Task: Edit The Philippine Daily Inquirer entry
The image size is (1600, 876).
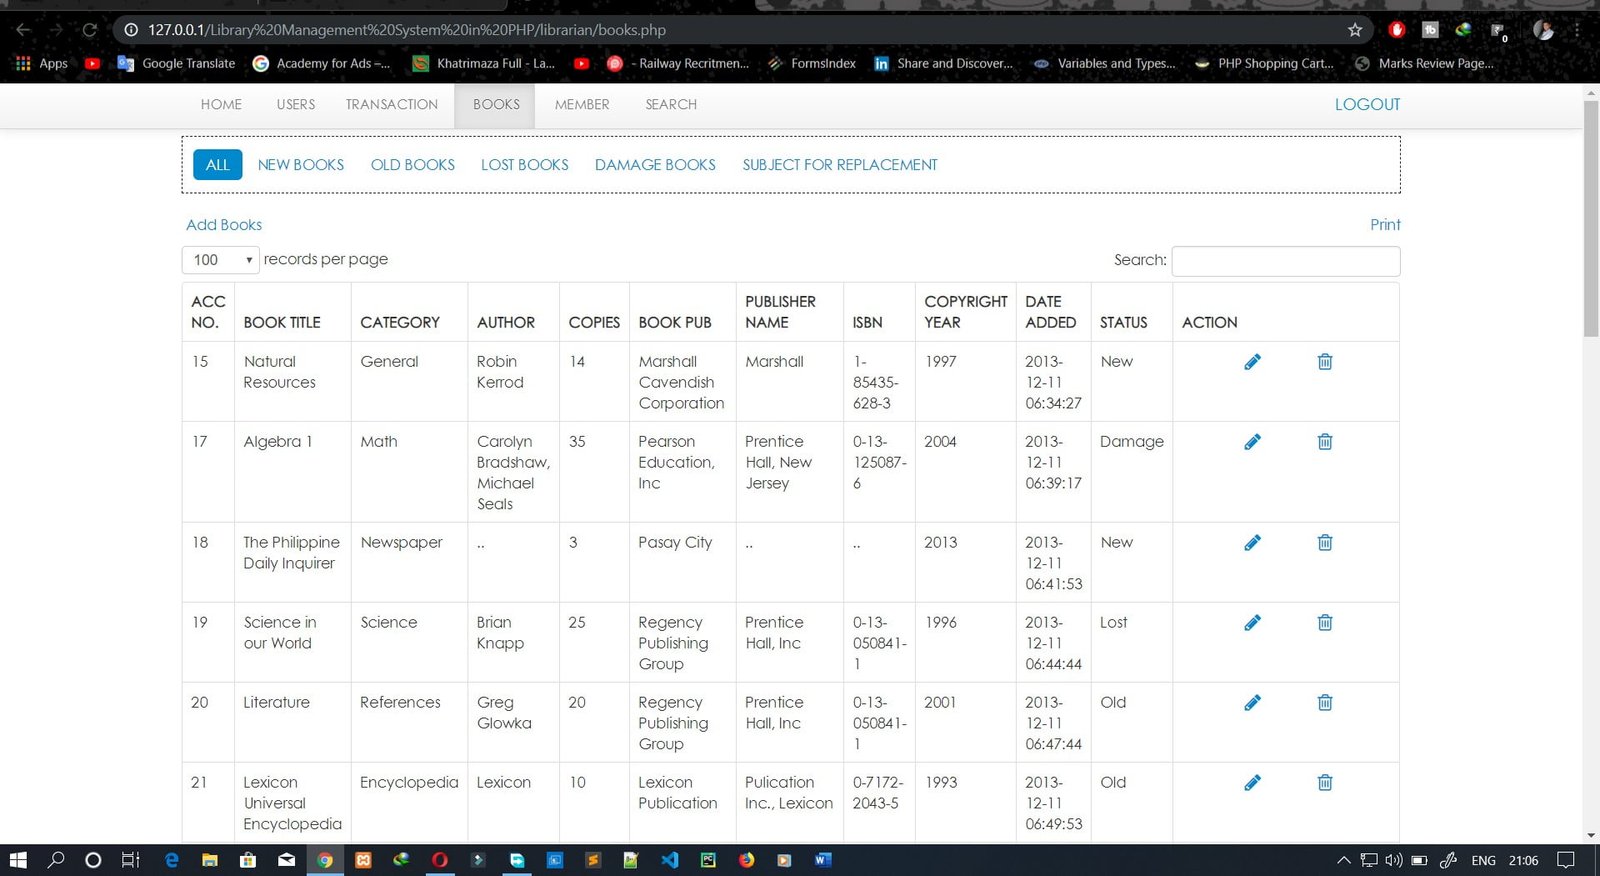Action: point(1252,543)
